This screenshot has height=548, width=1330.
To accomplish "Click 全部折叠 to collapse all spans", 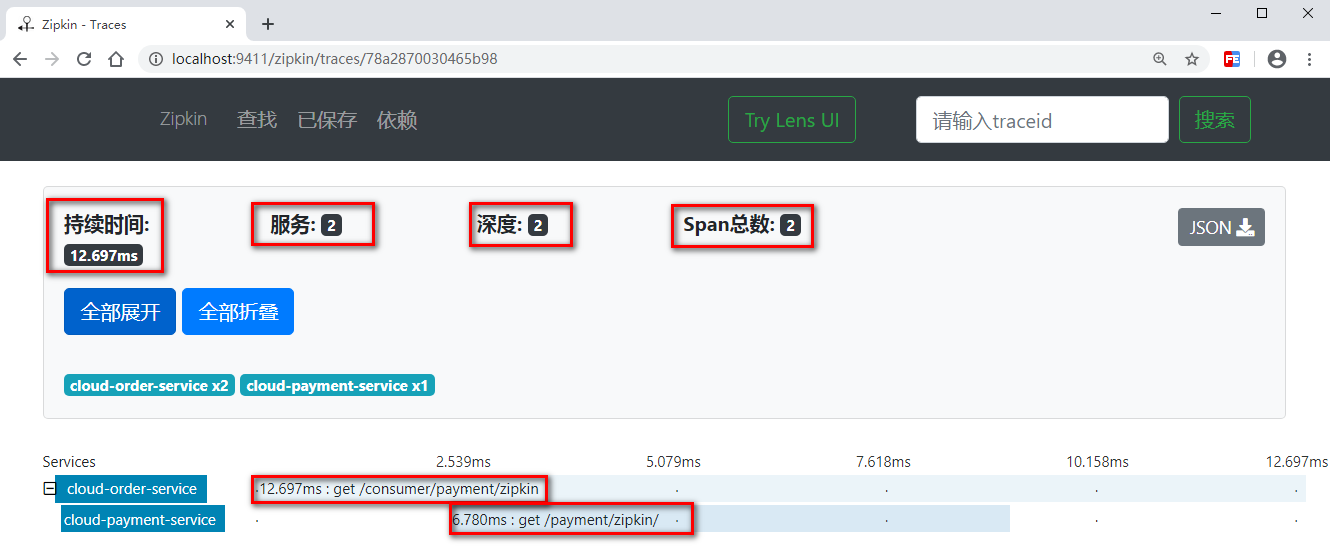I will (x=238, y=312).
